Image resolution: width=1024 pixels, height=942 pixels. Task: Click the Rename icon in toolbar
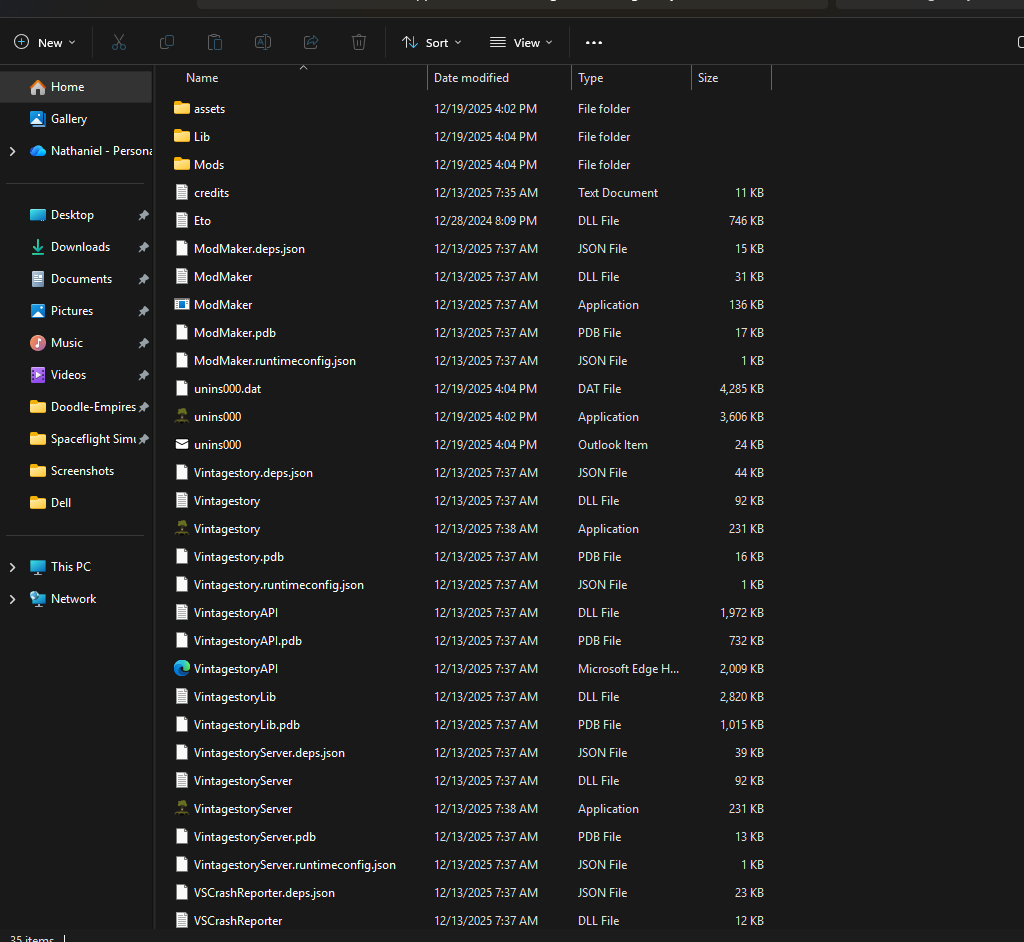click(263, 42)
